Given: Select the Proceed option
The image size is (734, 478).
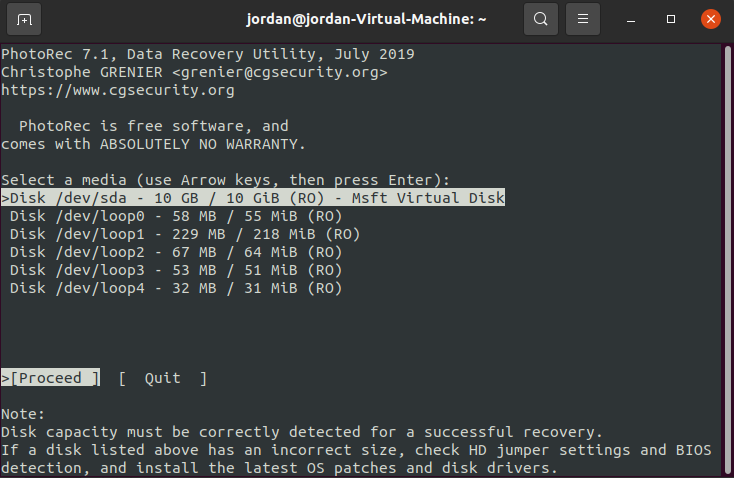Looking at the screenshot, I should tap(51, 378).
